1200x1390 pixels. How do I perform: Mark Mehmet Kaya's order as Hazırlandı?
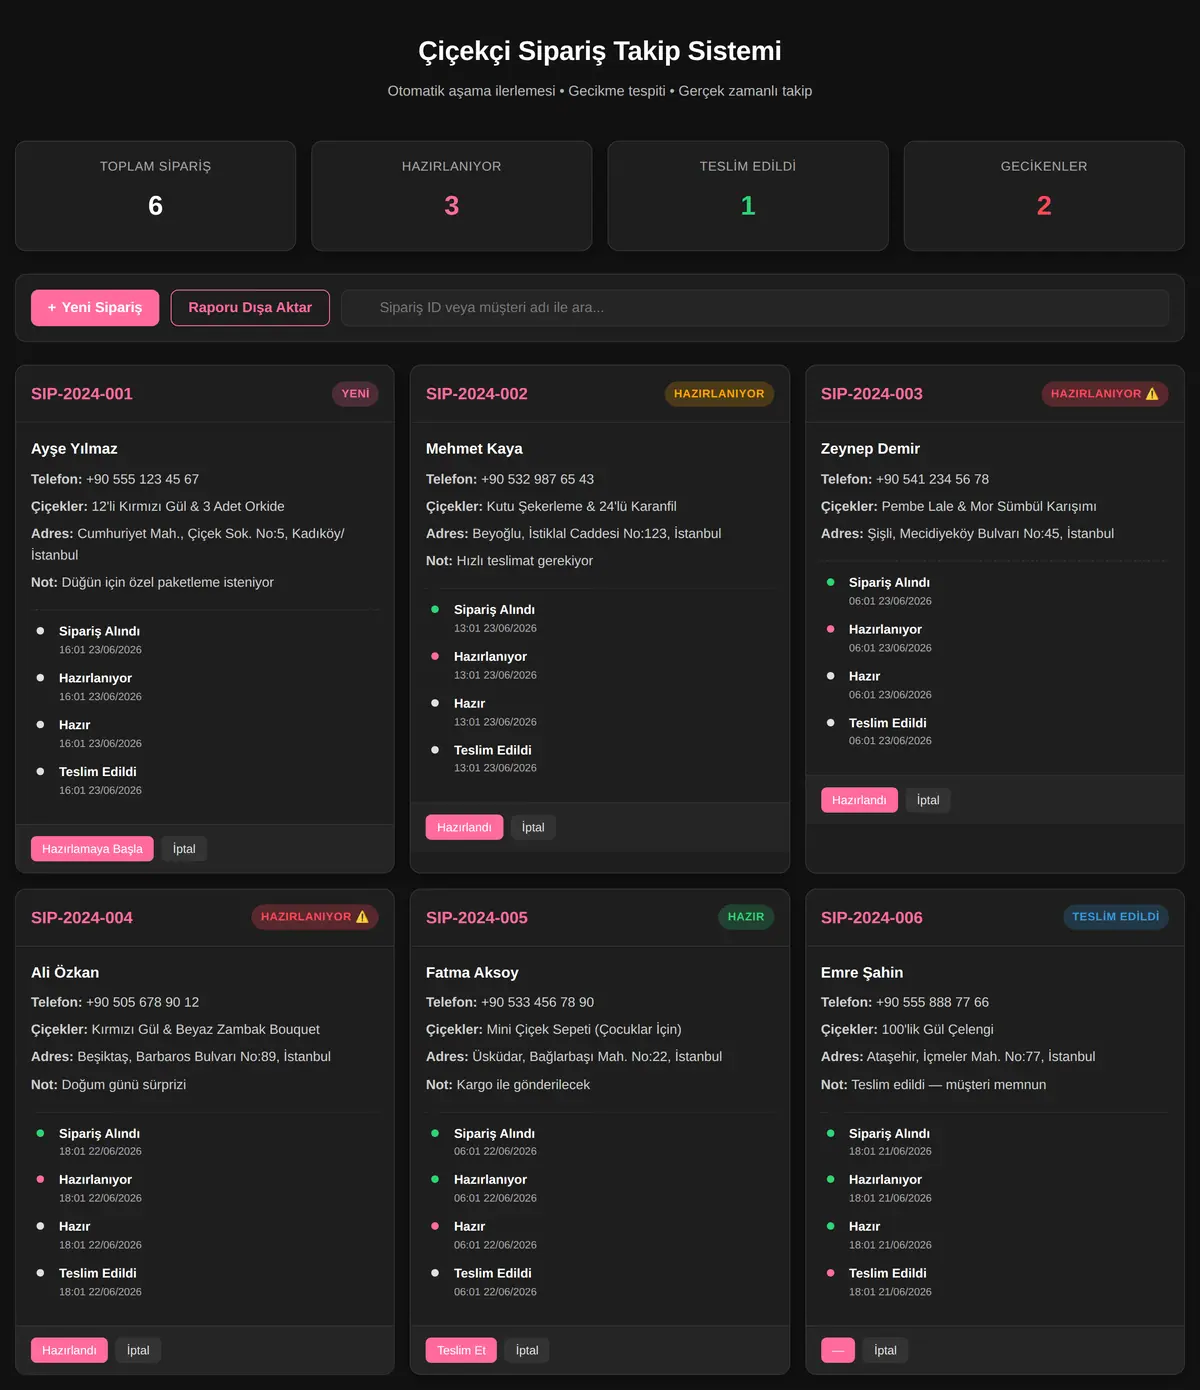point(464,827)
